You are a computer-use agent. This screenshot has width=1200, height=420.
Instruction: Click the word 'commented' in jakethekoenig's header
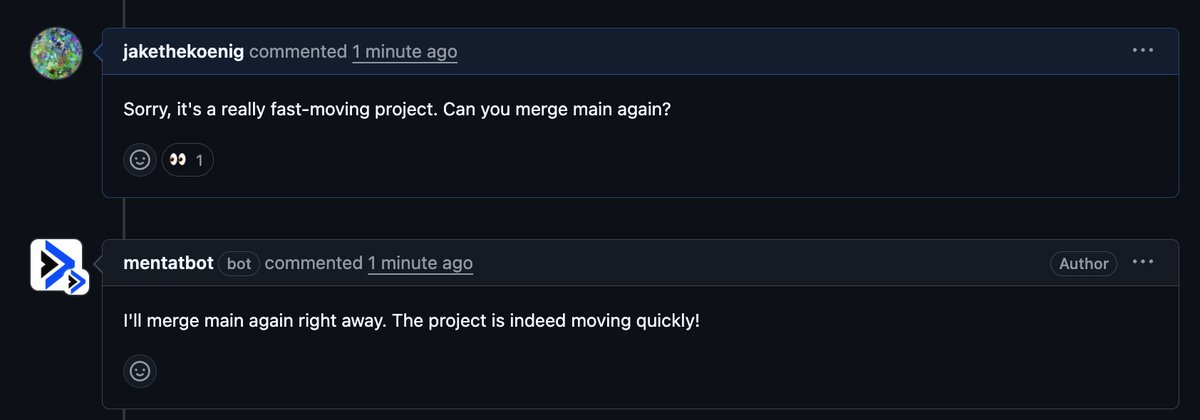click(x=298, y=51)
